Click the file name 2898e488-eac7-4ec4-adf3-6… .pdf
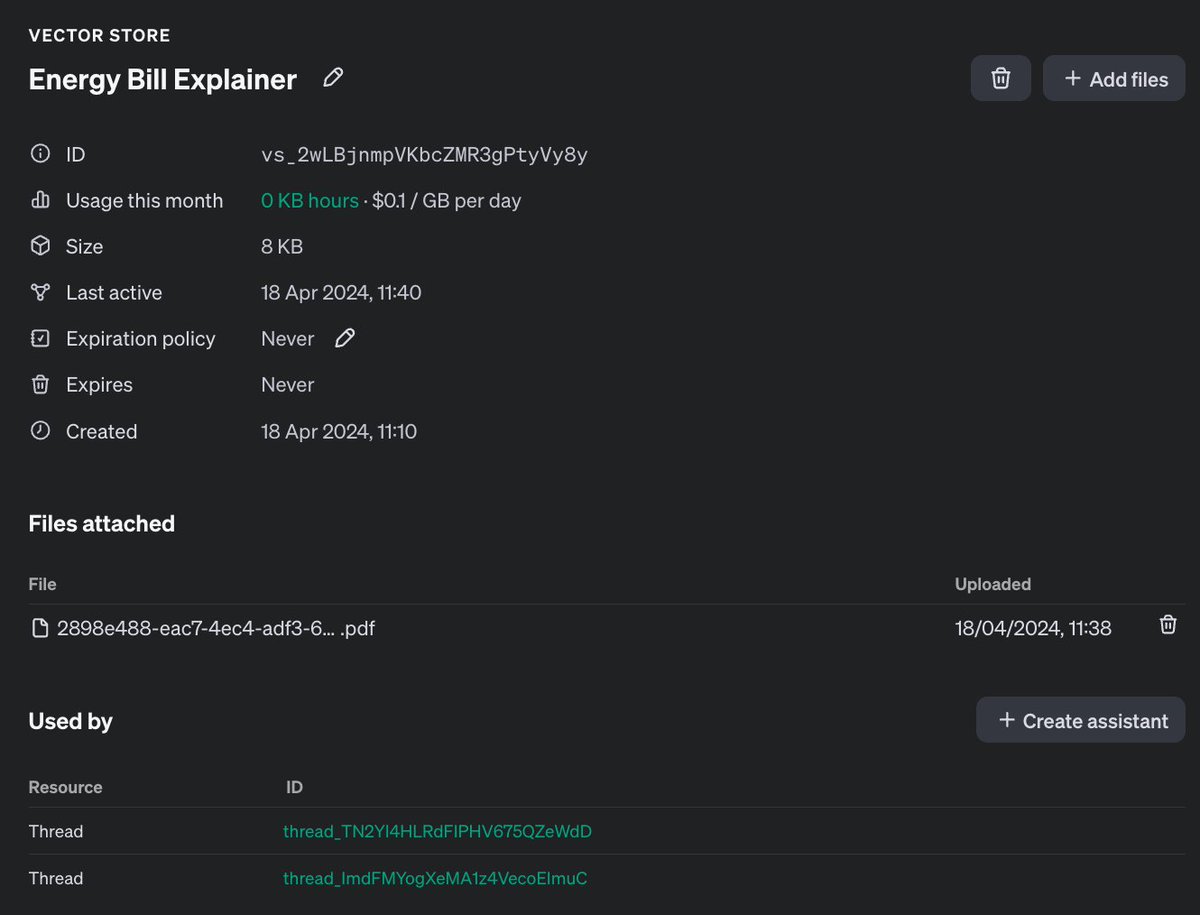1200x915 pixels. coord(216,628)
